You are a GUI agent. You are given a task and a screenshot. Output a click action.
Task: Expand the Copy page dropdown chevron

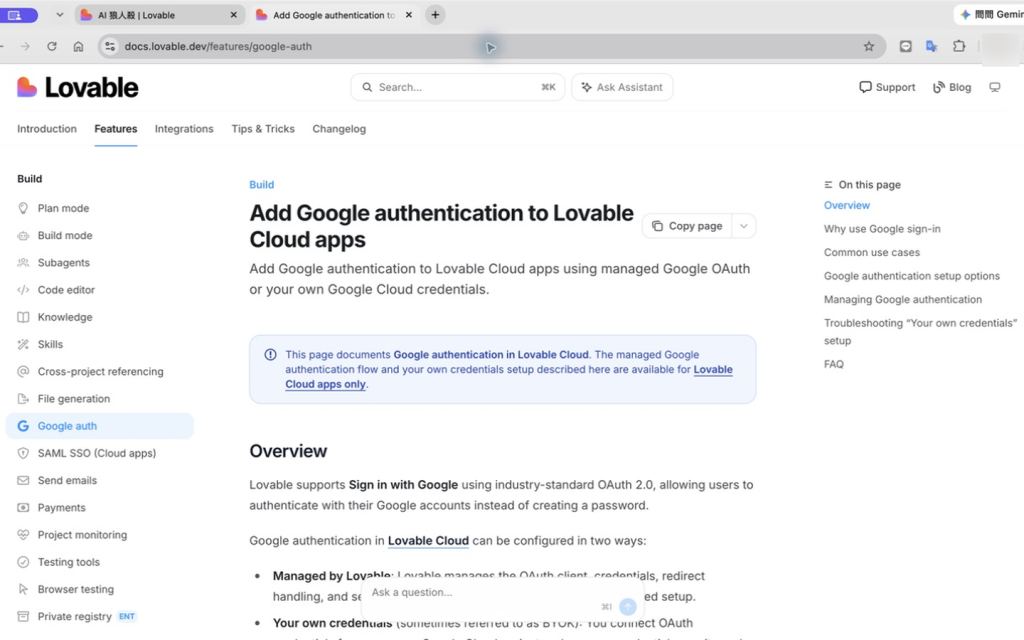click(743, 226)
